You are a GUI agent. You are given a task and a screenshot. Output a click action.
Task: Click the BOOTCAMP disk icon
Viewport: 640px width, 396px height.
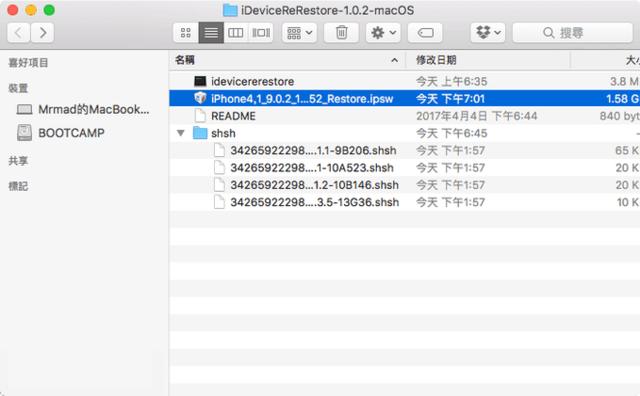click(x=24, y=133)
